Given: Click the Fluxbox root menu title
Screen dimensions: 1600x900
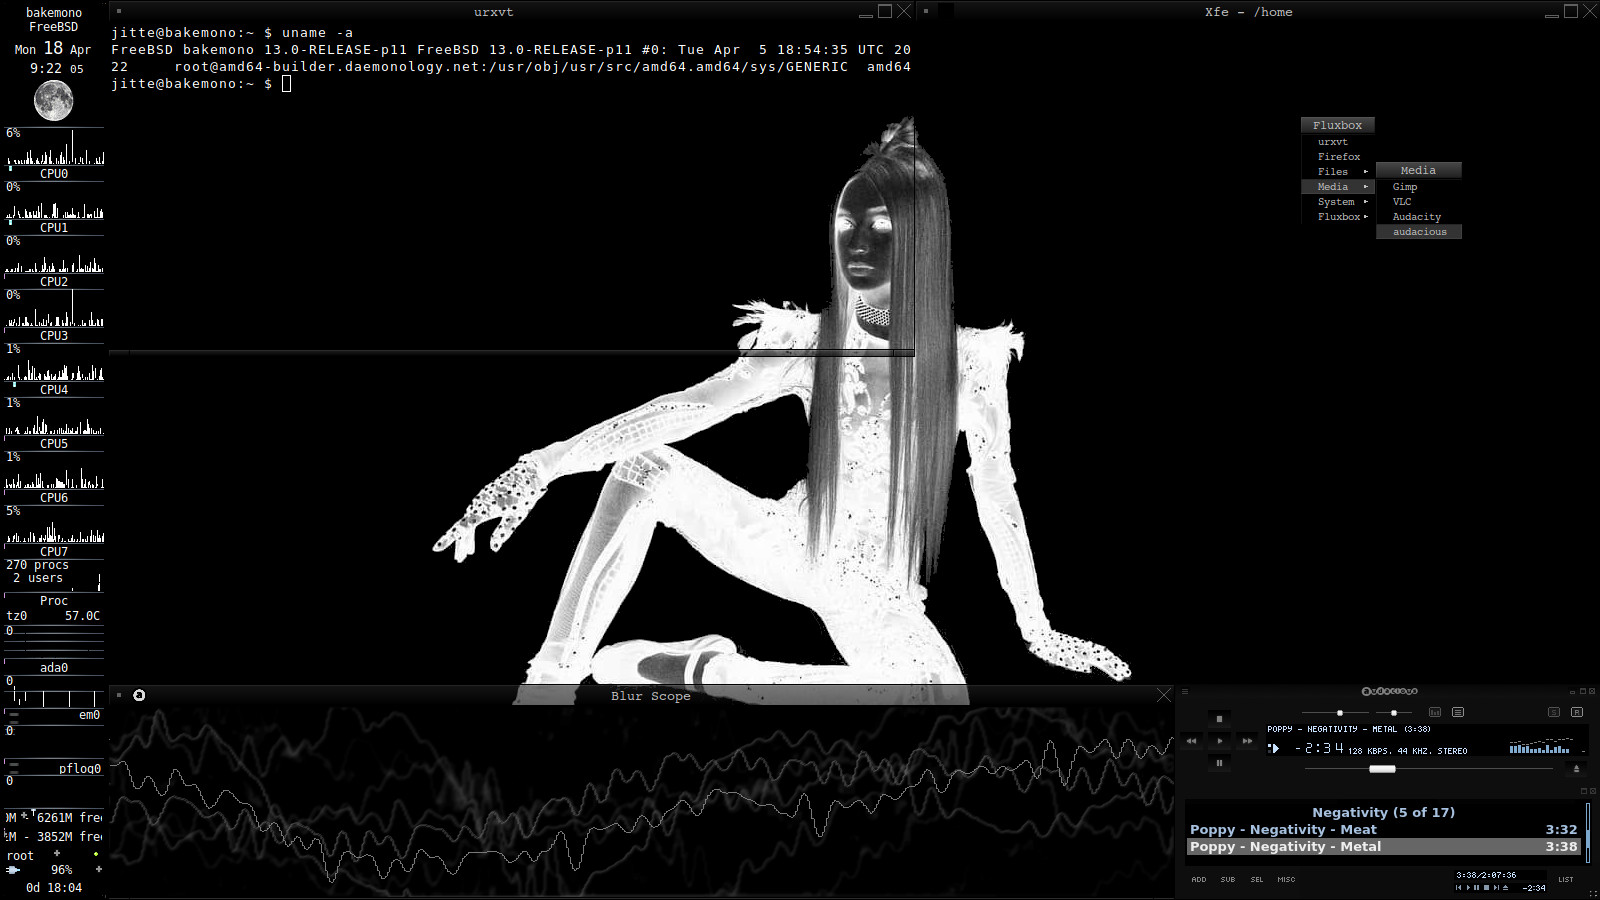Looking at the screenshot, I should click(x=1338, y=125).
